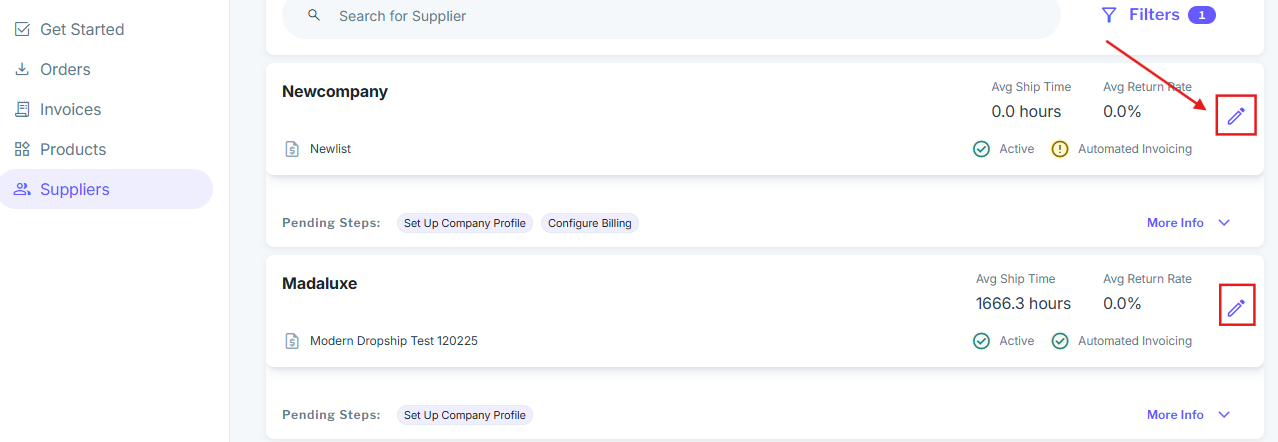This screenshot has height=442, width=1278.
Task: Navigate to Products in the sidebar
Action: [72, 149]
